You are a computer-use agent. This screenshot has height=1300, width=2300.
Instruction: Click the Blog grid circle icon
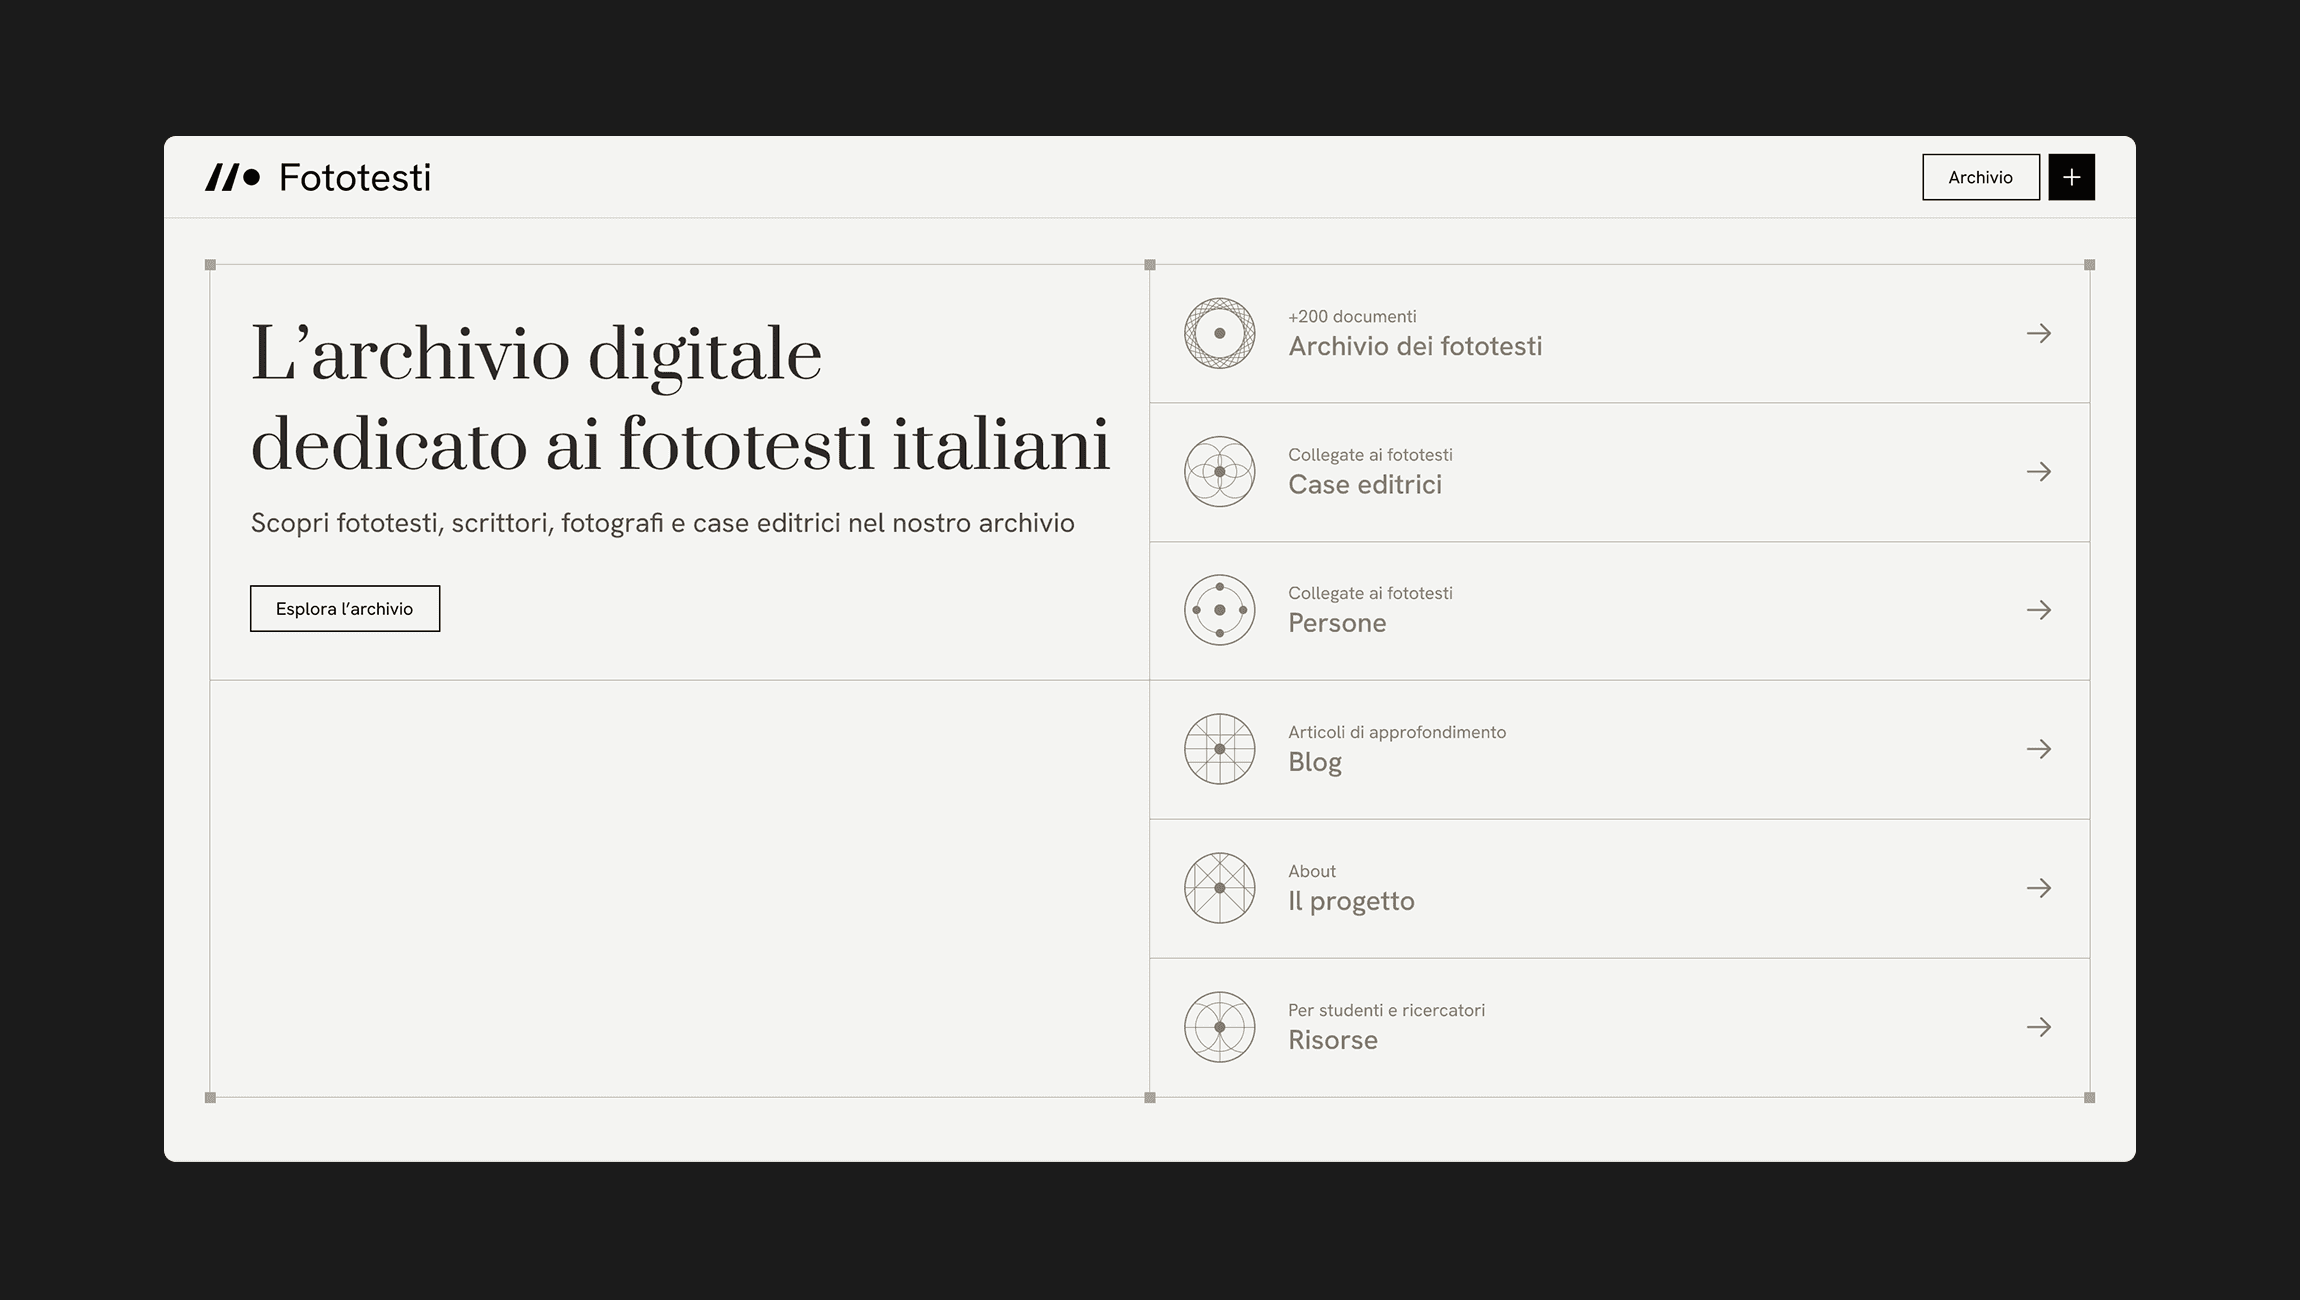(x=1219, y=749)
